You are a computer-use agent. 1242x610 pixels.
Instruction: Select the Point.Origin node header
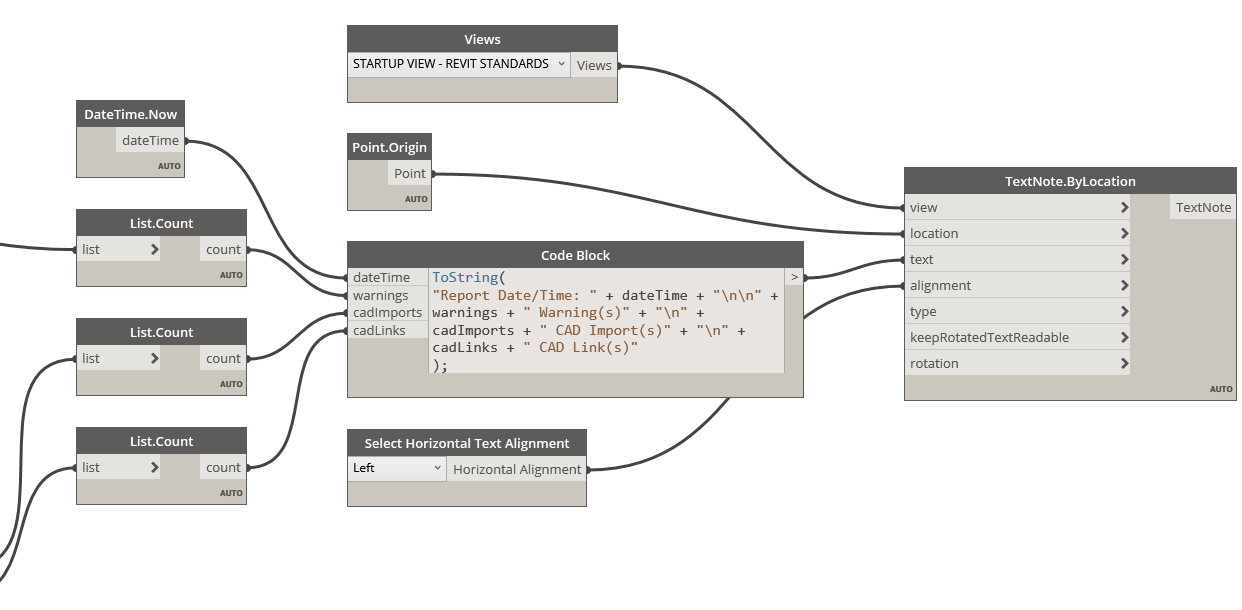click(x=389, y=147)
